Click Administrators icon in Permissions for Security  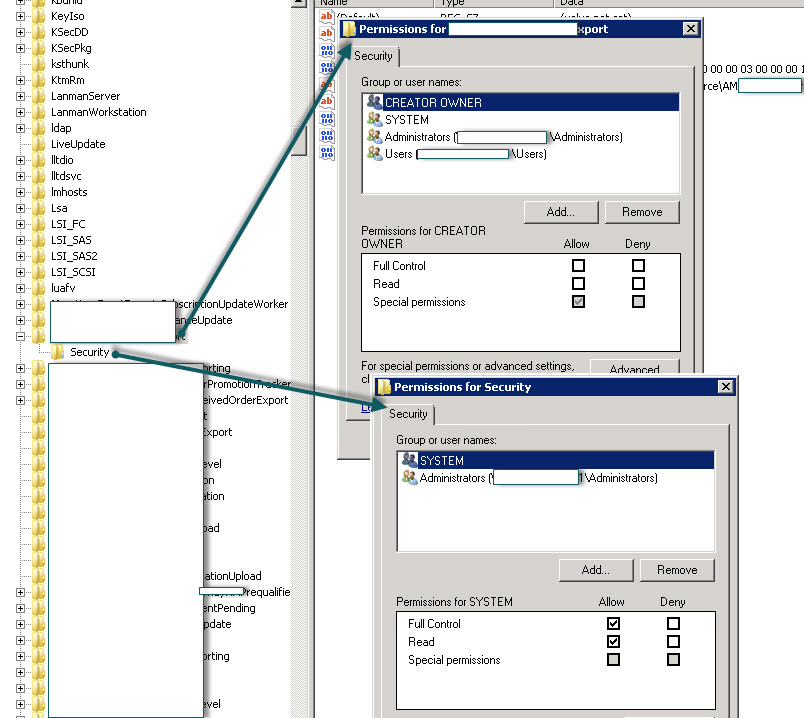tap(409, 477)
